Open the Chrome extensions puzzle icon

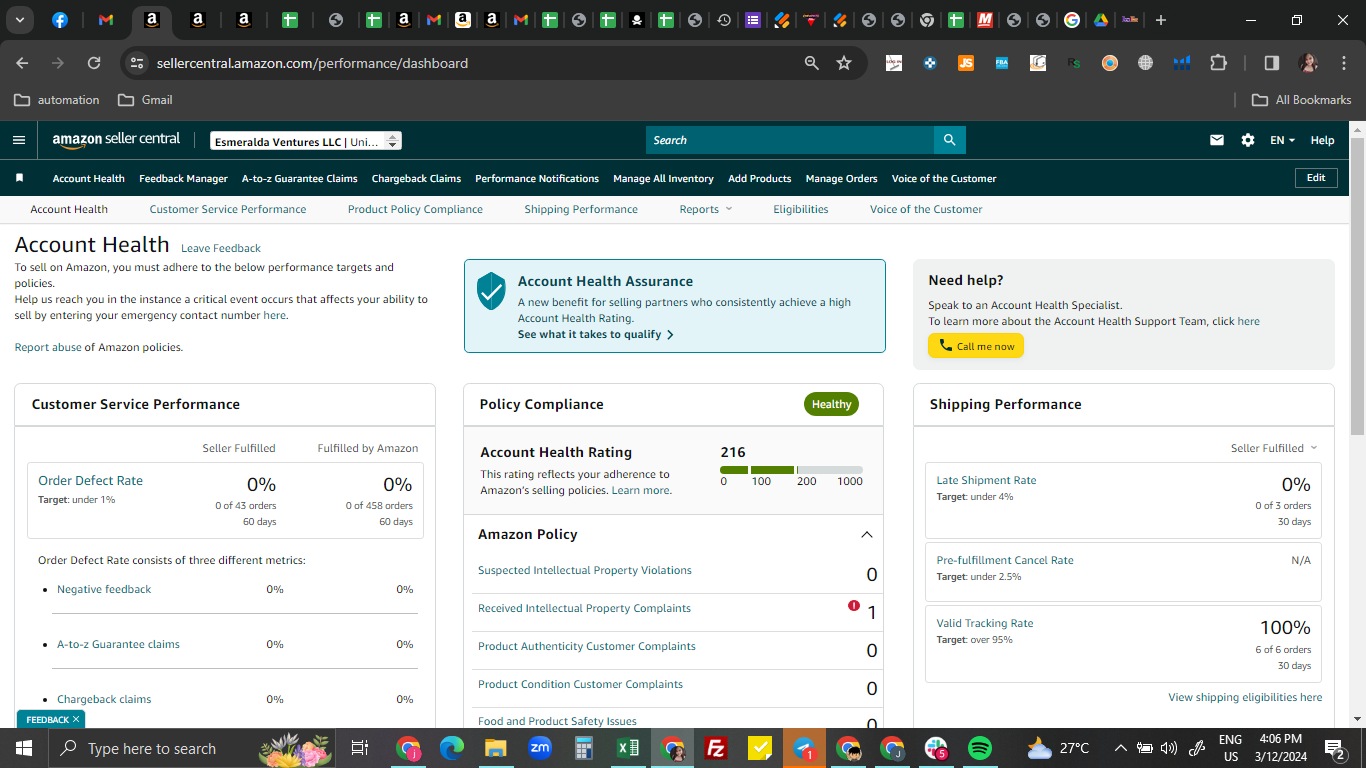coord(1218,63)
